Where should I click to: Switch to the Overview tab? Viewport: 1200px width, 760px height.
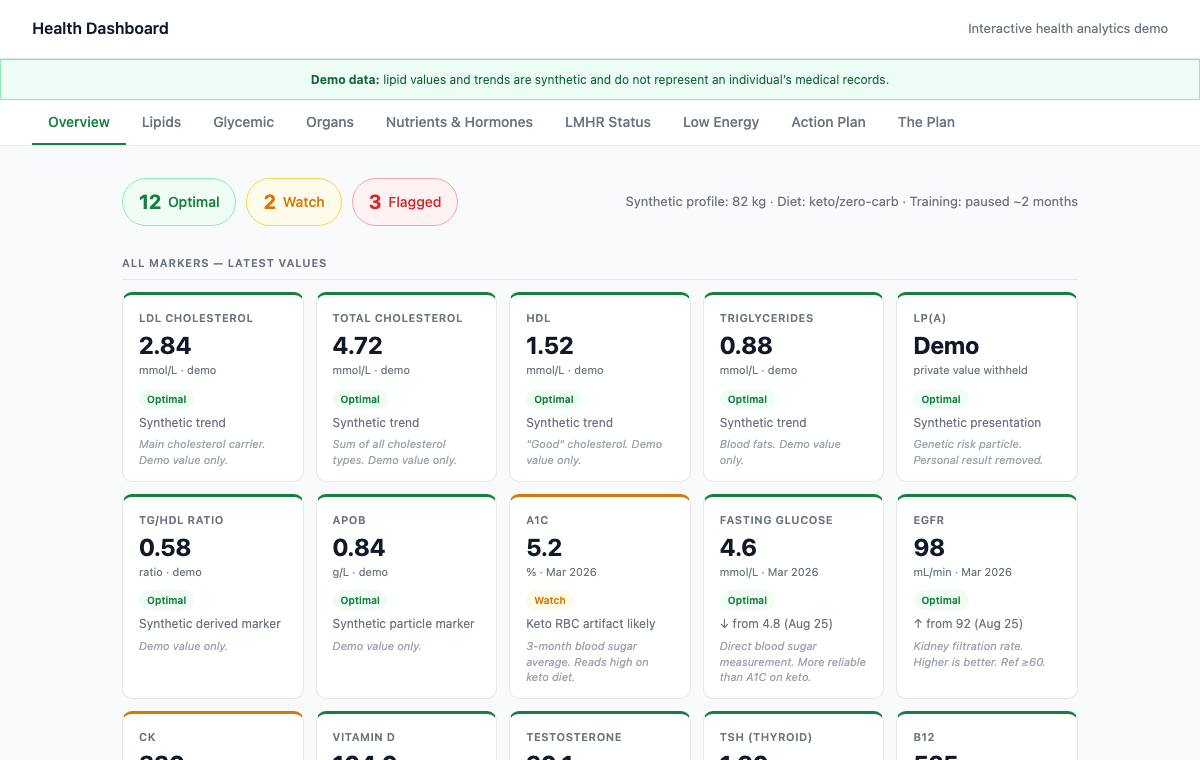[x=79, y=122]
